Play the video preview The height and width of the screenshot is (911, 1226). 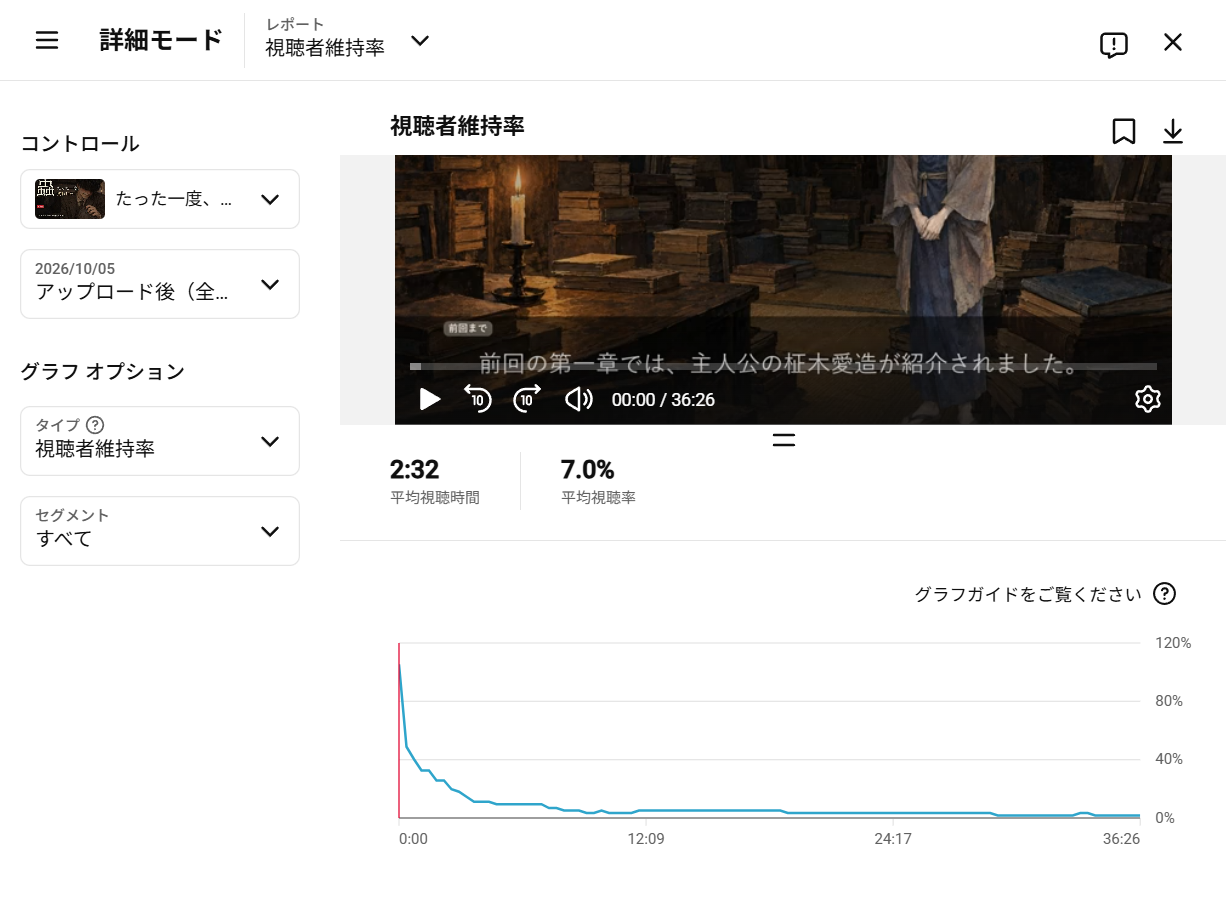pyautogui.click(x=430, y=399)
